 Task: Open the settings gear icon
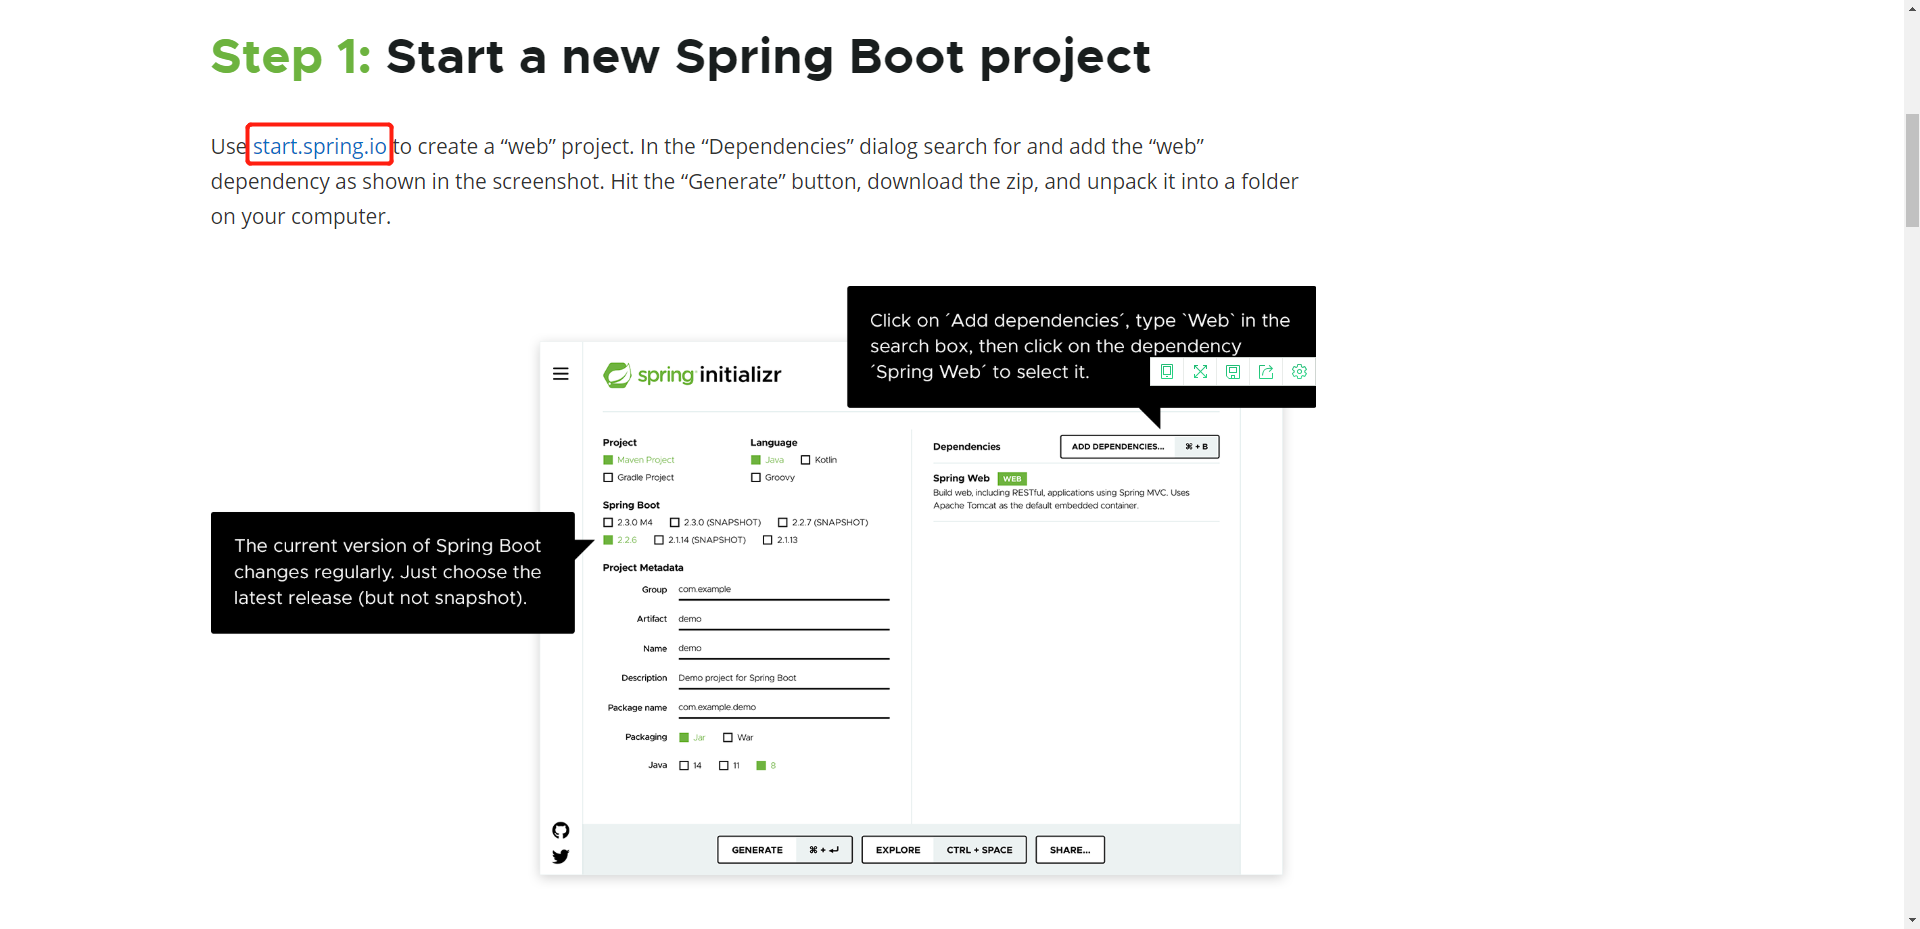point(1299,372)
